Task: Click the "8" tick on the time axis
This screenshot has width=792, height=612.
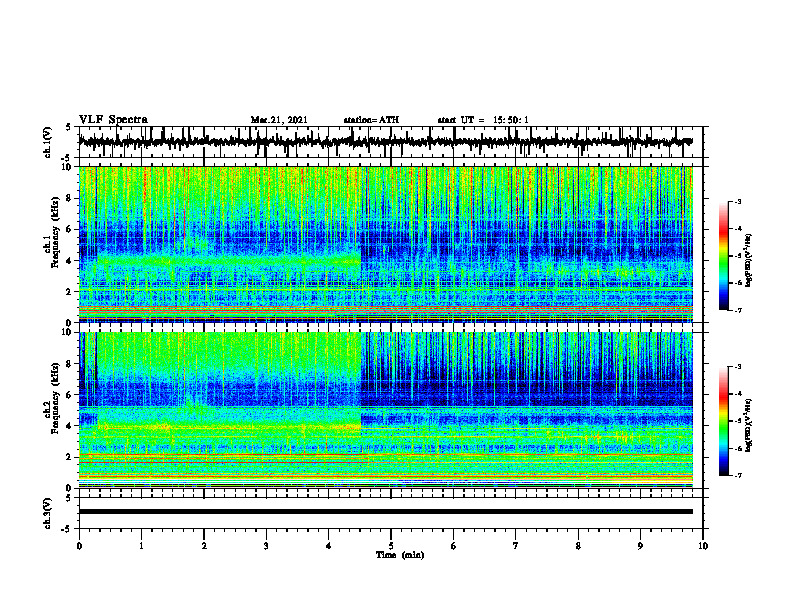Action: [578, 546]
